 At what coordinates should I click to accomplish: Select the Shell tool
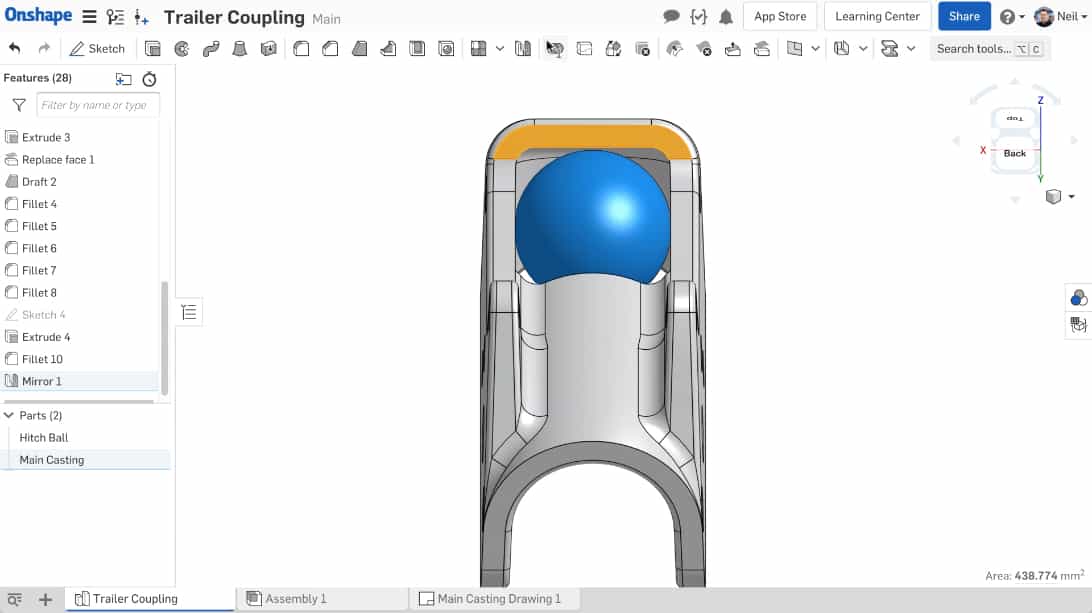(417, 49)
